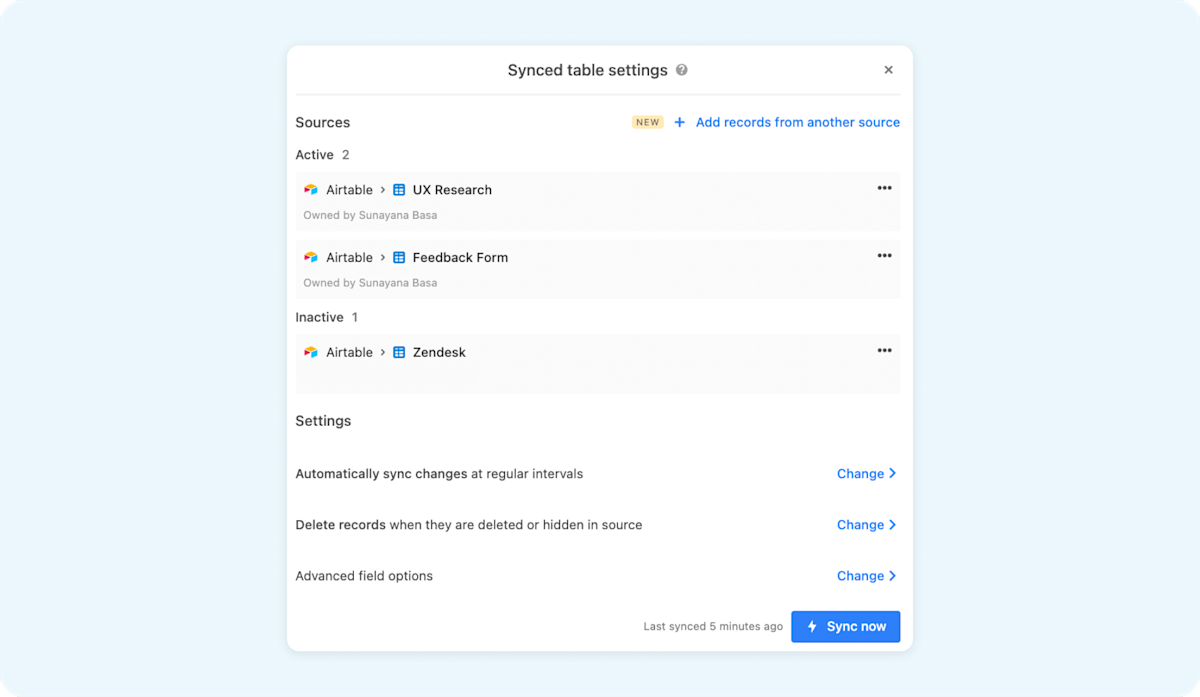Expand the Change option for automatic sync intervals

coord(866,473)
